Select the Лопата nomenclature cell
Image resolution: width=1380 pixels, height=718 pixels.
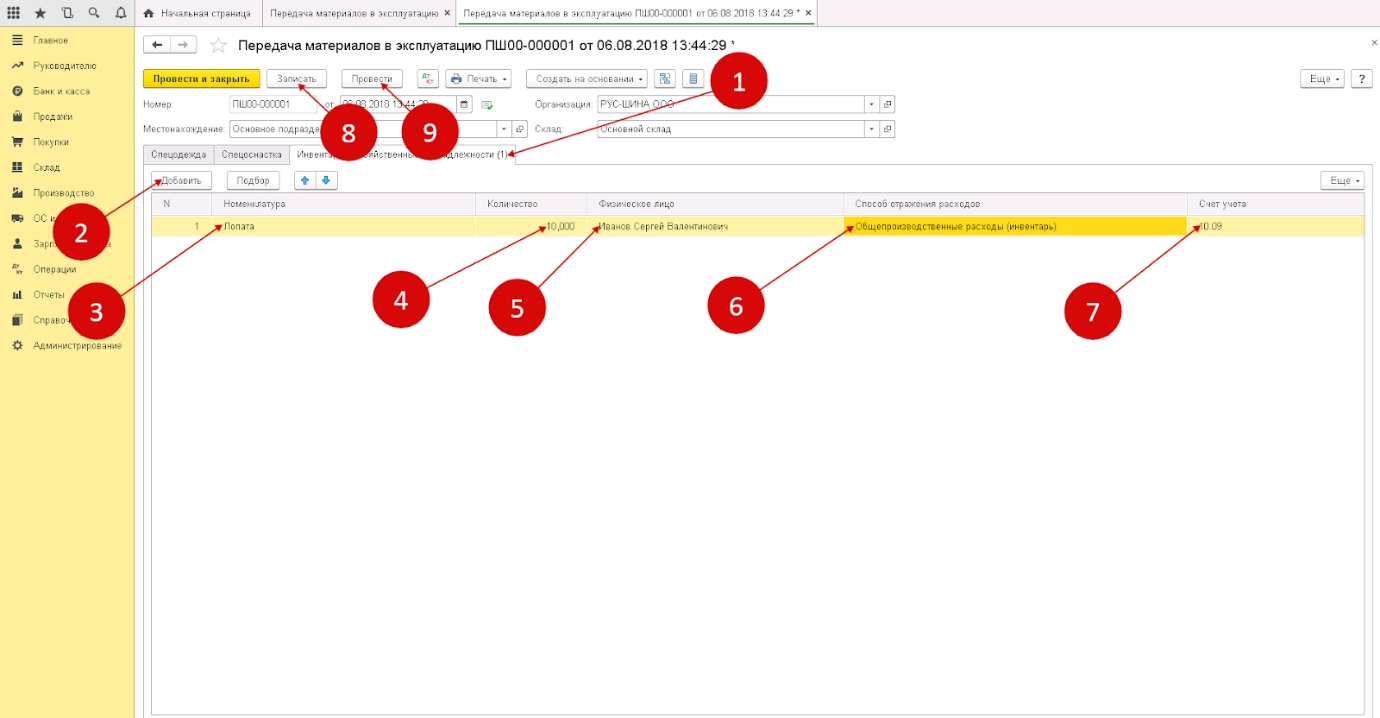pyautogui.click(x=345, y=227)
